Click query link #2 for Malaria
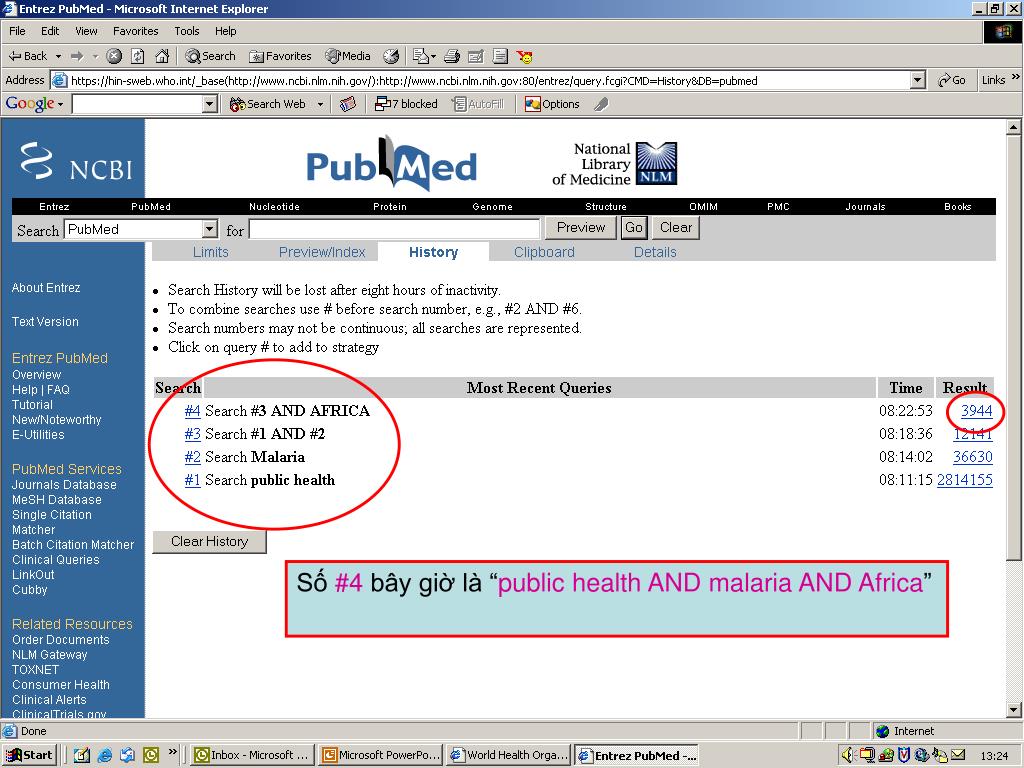This screenshot has width=1024, height=768. click(192, 457)
